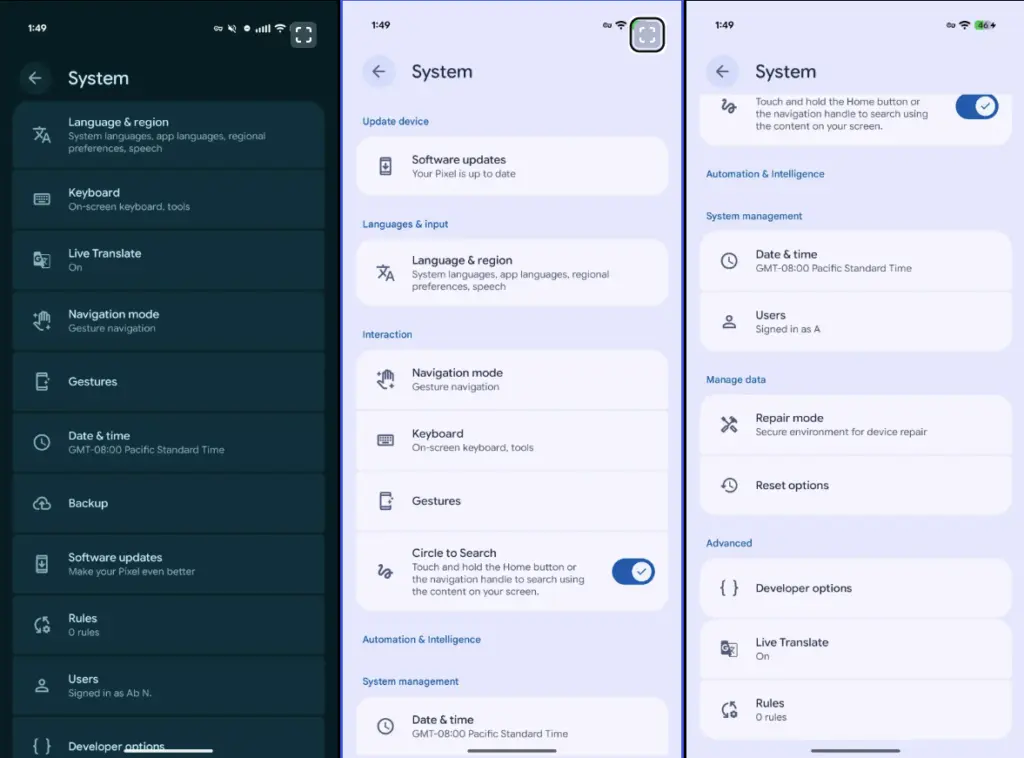The height and width of the screenshot is (758, 1024).
Task: Open Repair mode entry
Action: (x=856, y=424)
